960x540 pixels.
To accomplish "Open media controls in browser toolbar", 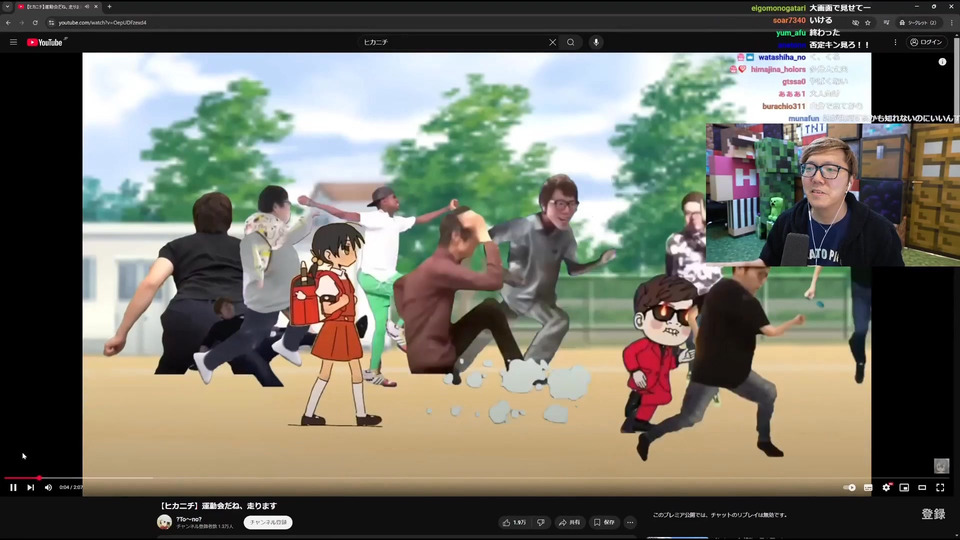I will (886, 23).
